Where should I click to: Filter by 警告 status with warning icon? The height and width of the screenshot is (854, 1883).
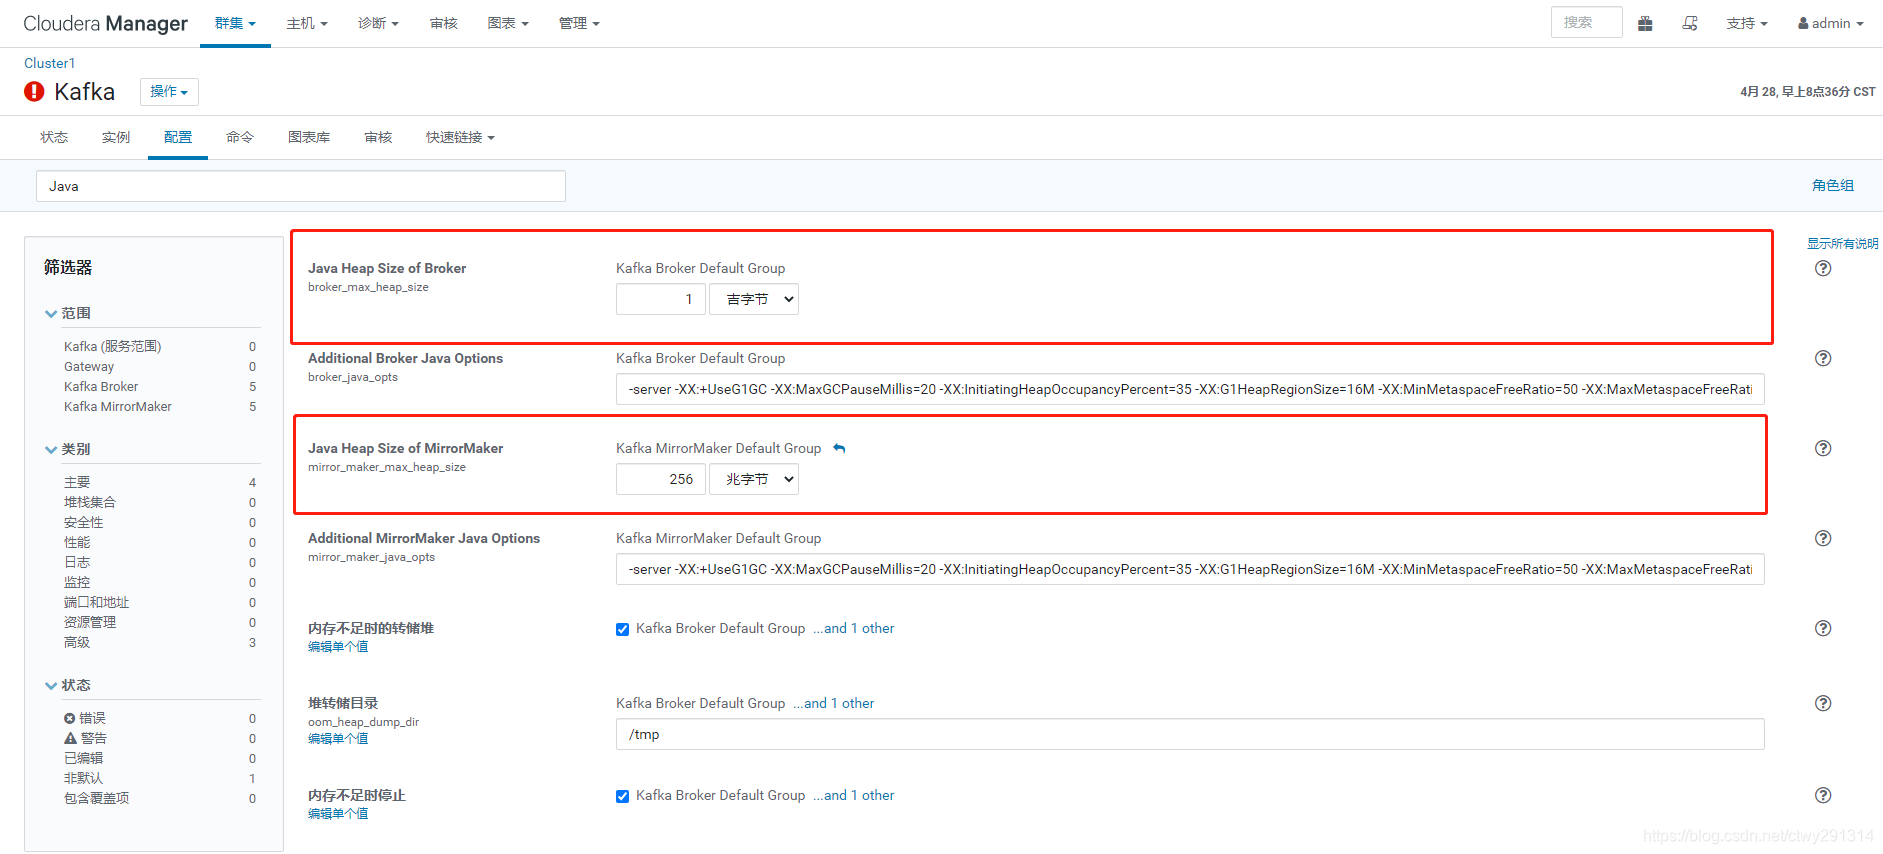85,738
